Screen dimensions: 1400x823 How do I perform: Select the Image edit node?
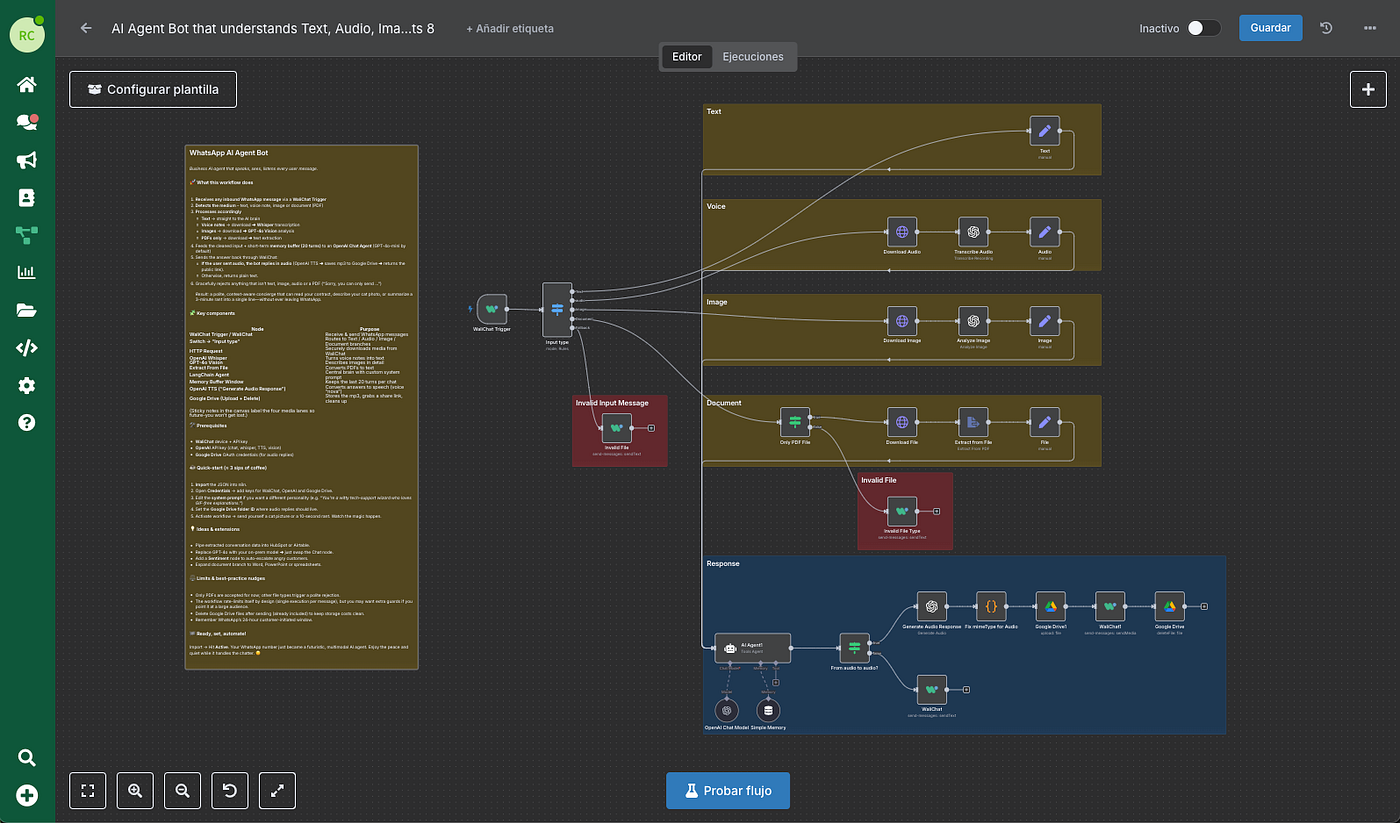(x=1045, y=322)
